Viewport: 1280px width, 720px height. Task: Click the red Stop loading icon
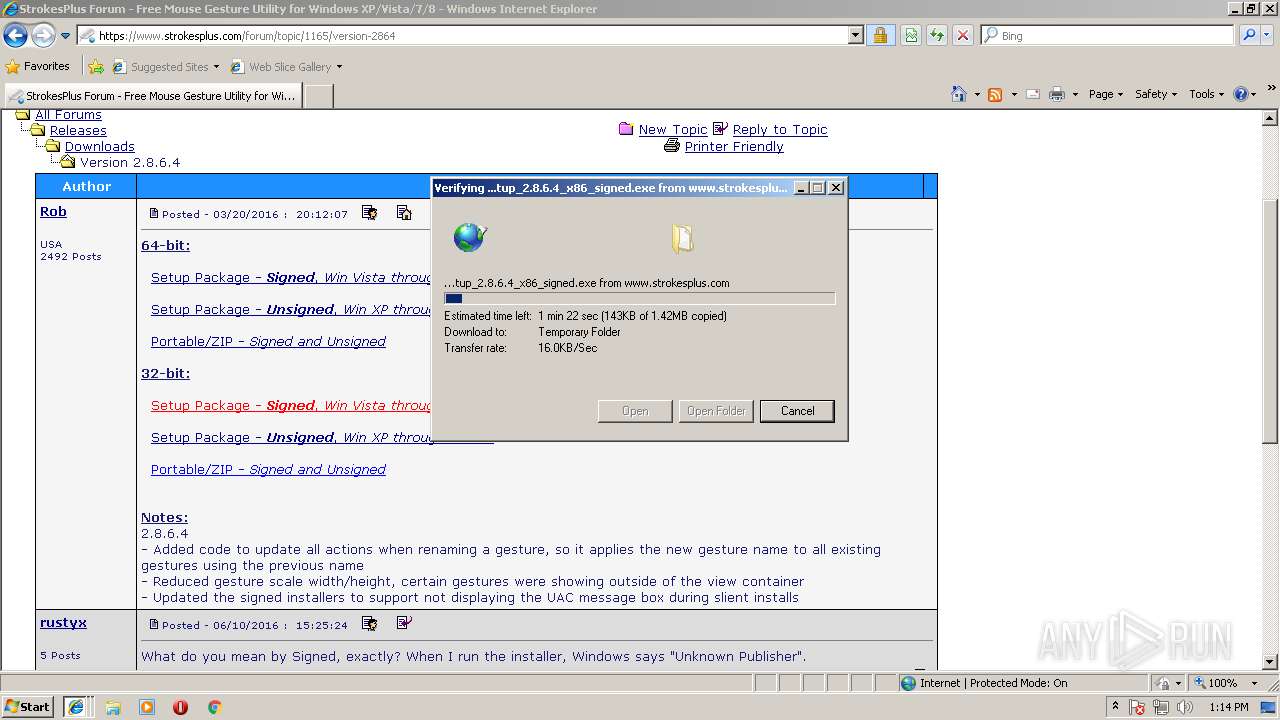(962, 36)
